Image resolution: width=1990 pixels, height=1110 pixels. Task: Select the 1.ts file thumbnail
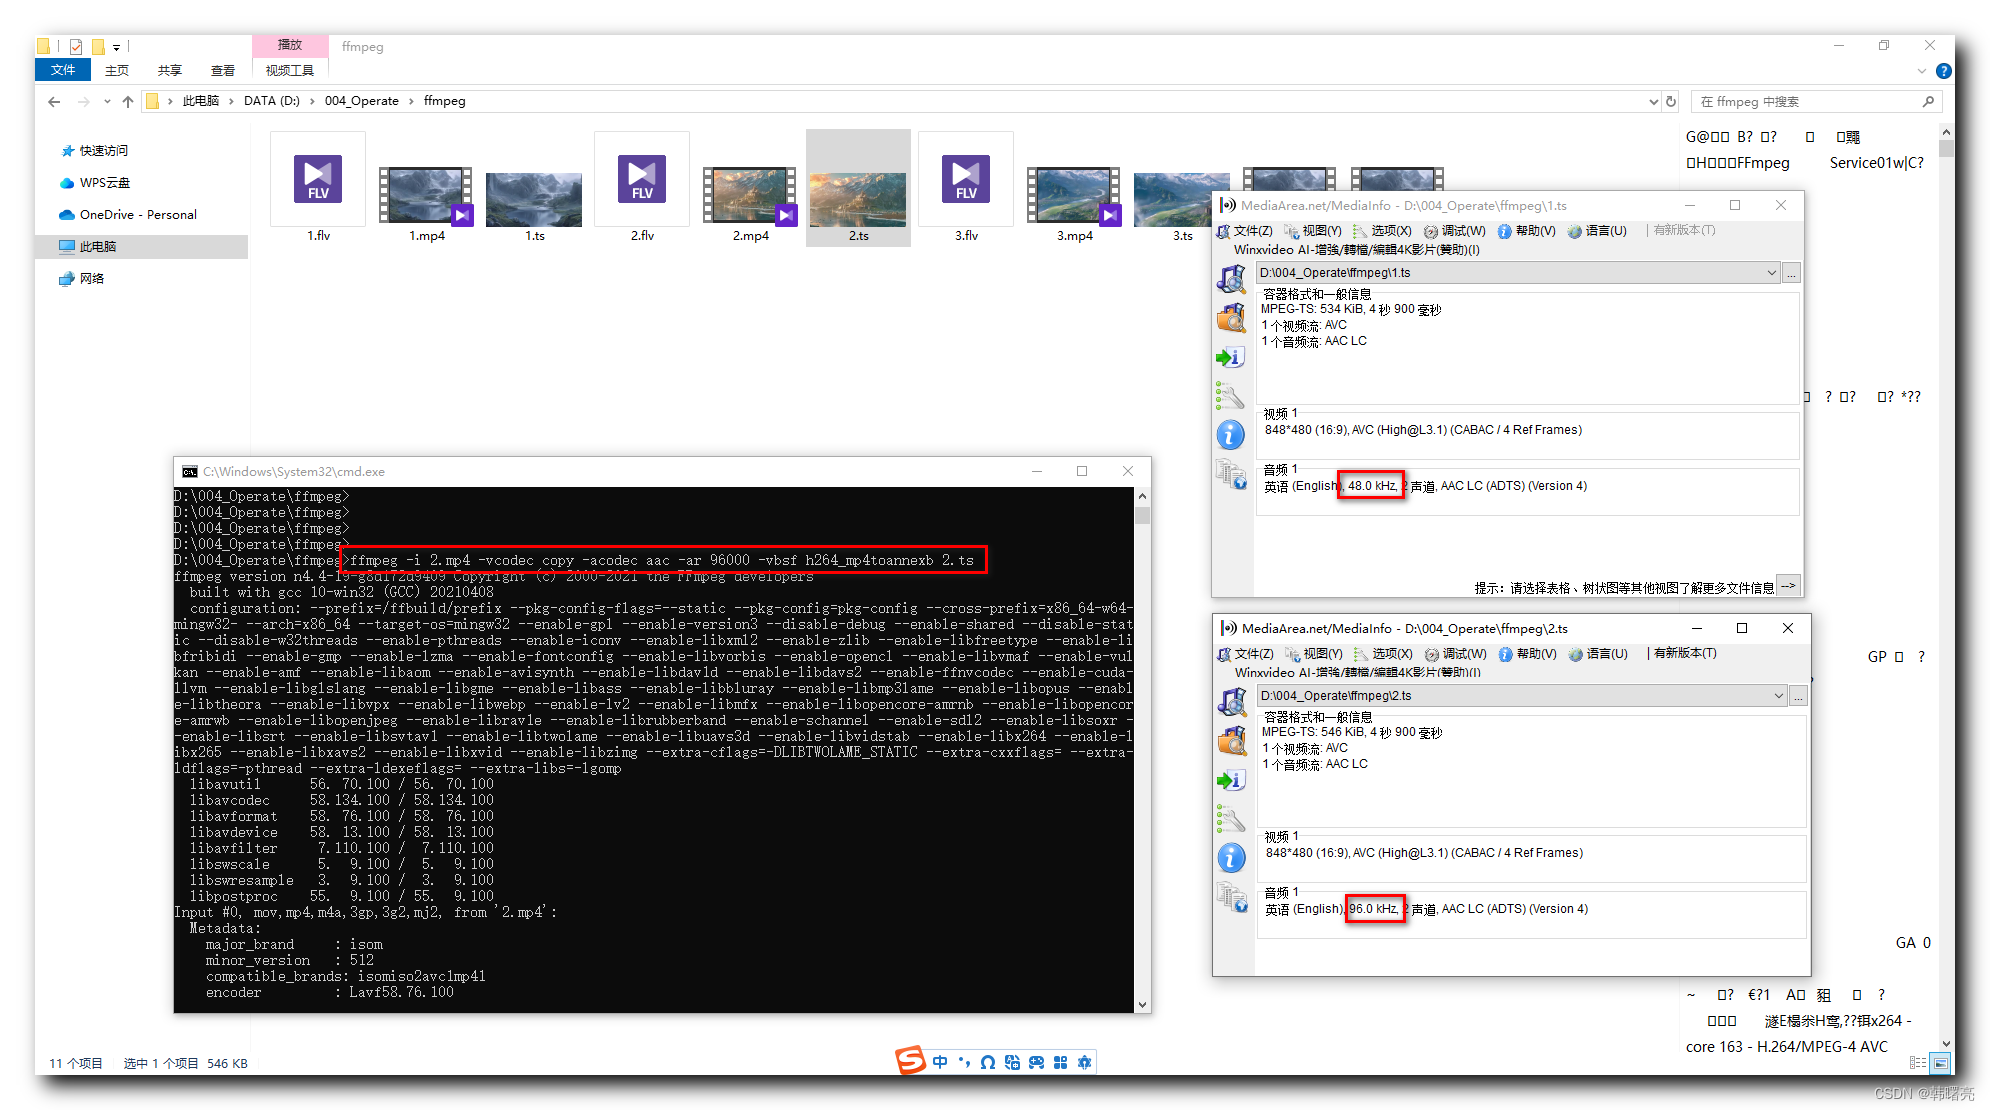click(534, 199)
